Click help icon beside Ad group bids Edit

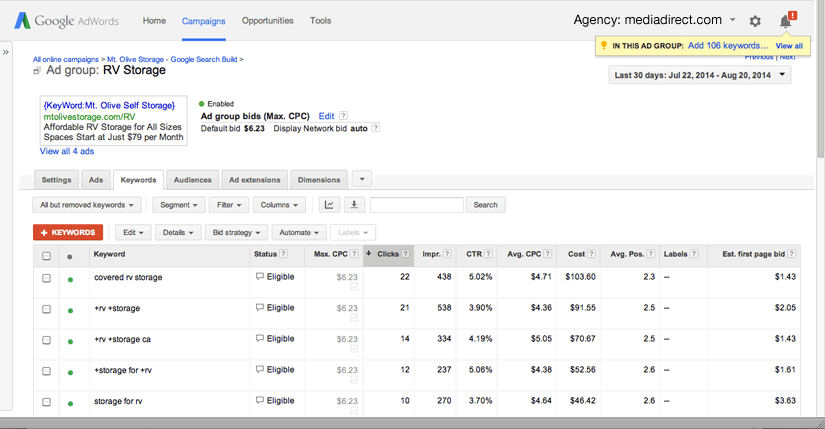click(x=343, y=116)
